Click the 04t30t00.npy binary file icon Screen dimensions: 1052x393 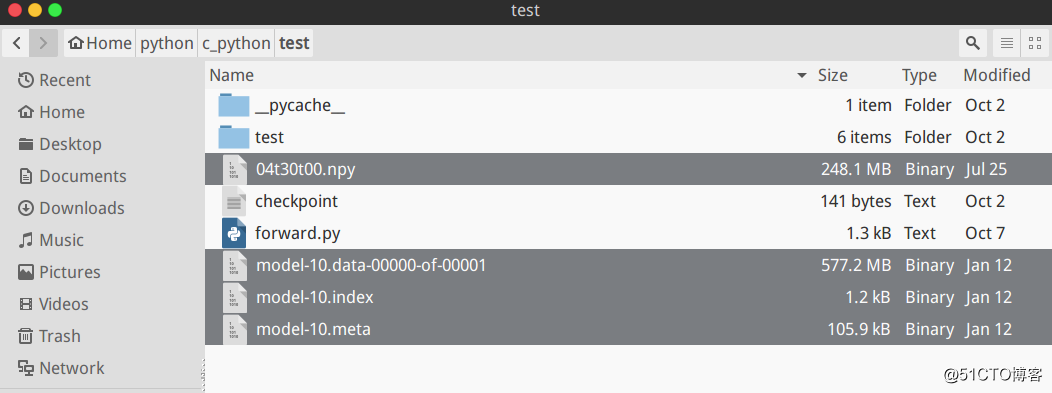(x=234, y=169)
